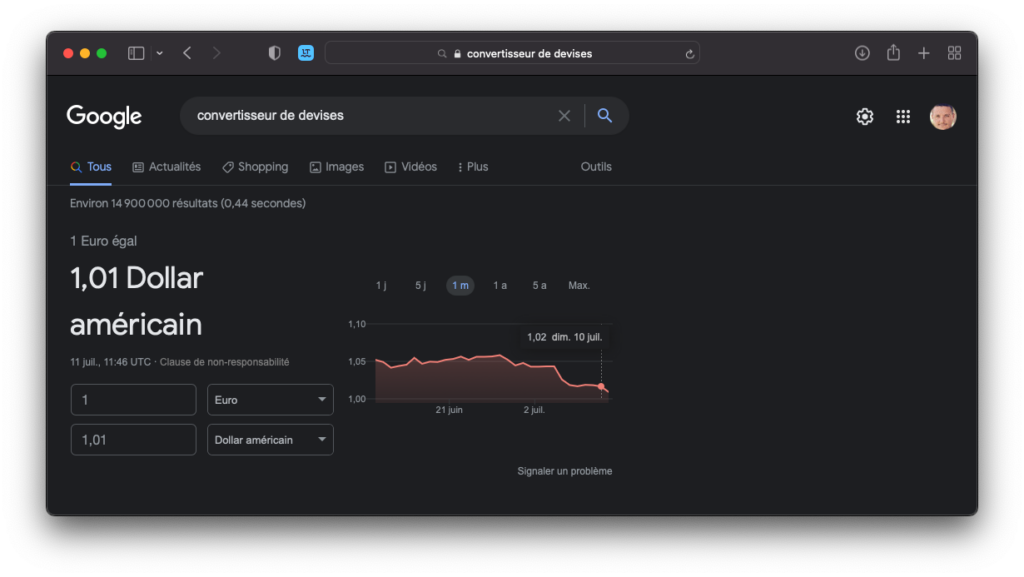Open the sidebar options chevron menu

pos(159,54)
